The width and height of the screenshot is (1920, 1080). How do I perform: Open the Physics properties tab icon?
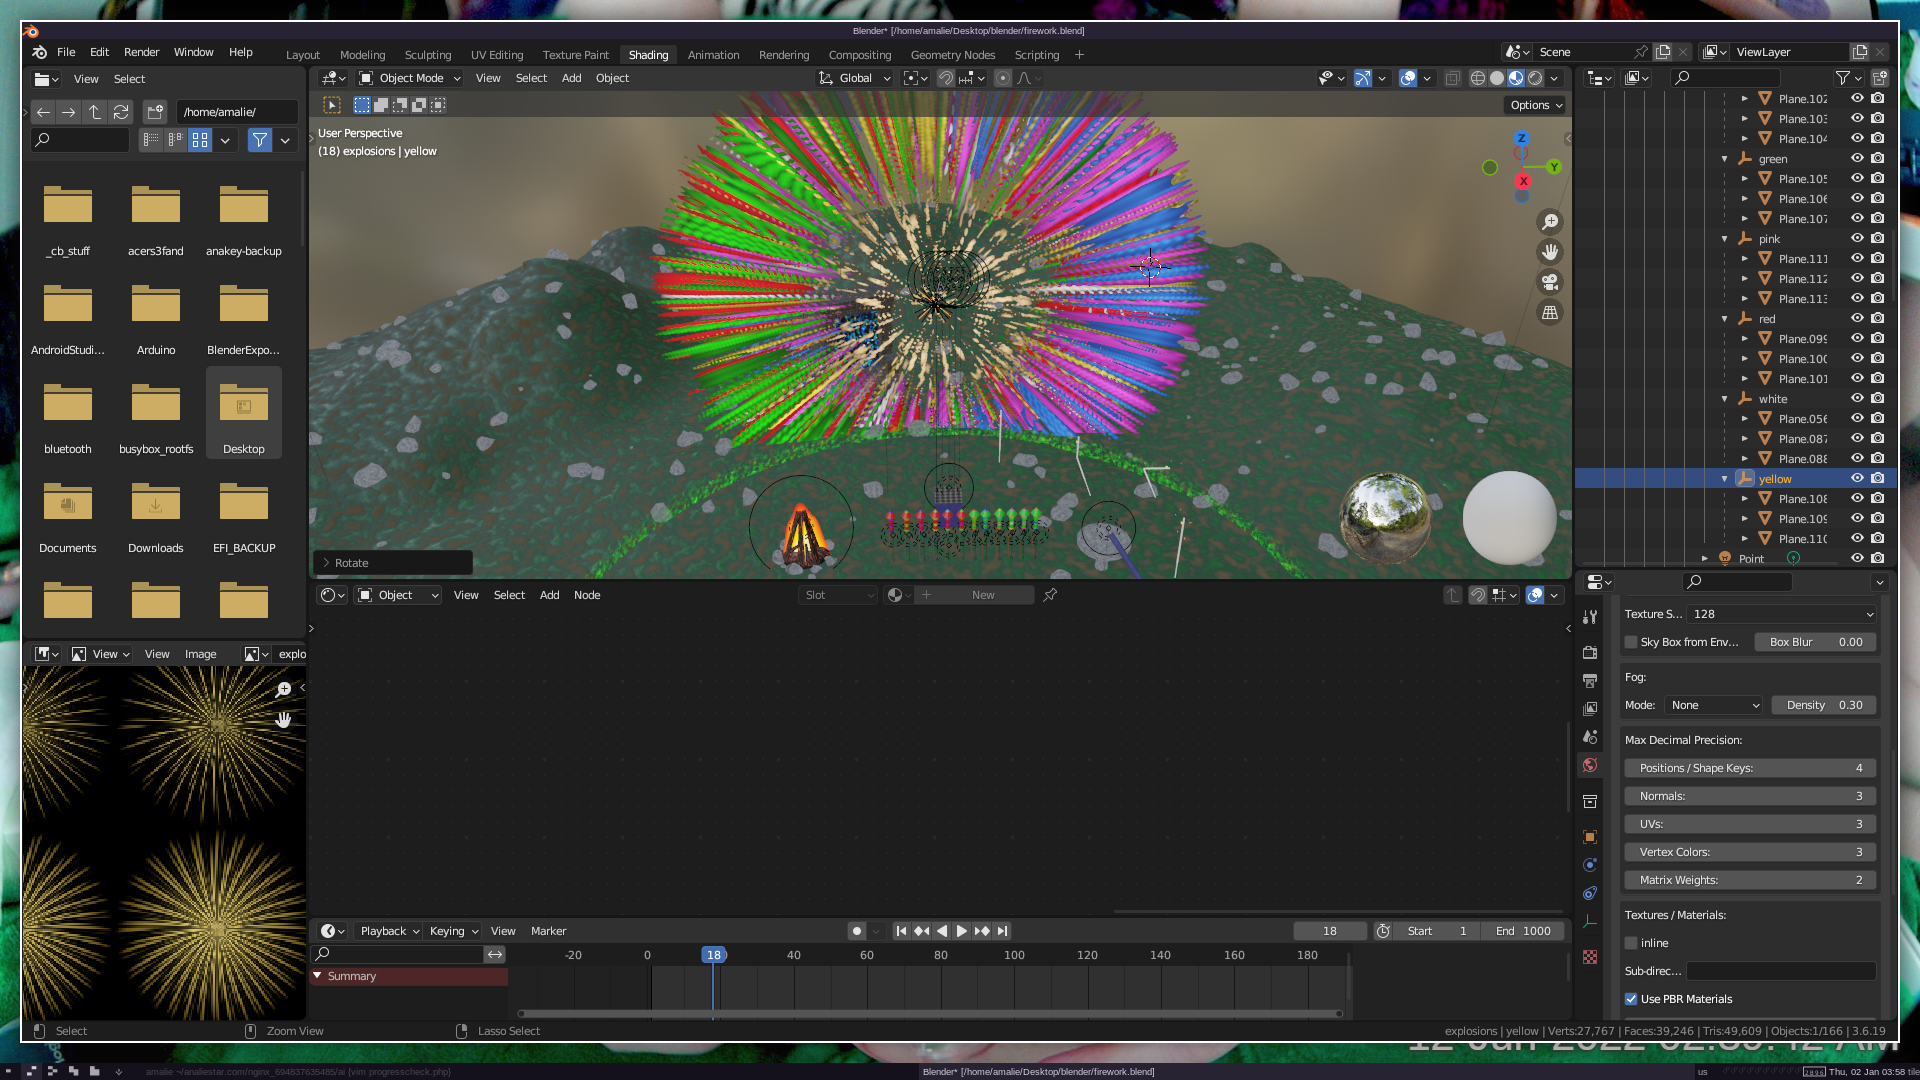[x=1590, y=865]
